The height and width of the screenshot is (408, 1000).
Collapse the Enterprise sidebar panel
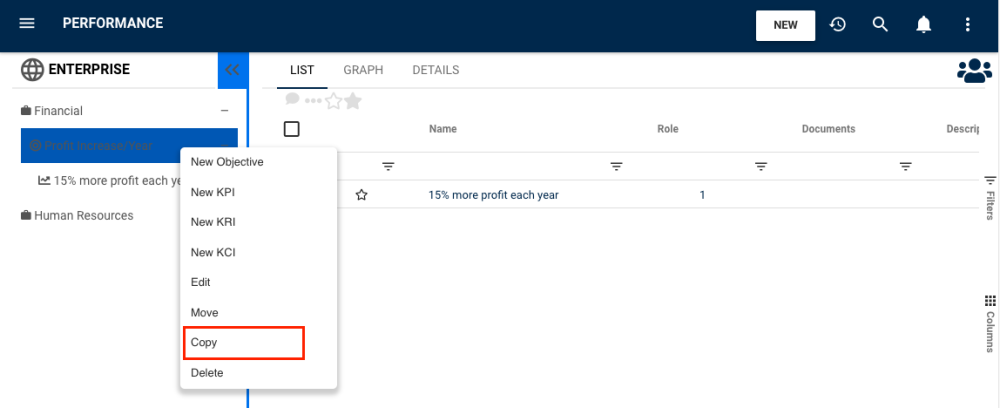tap(232, 70)
